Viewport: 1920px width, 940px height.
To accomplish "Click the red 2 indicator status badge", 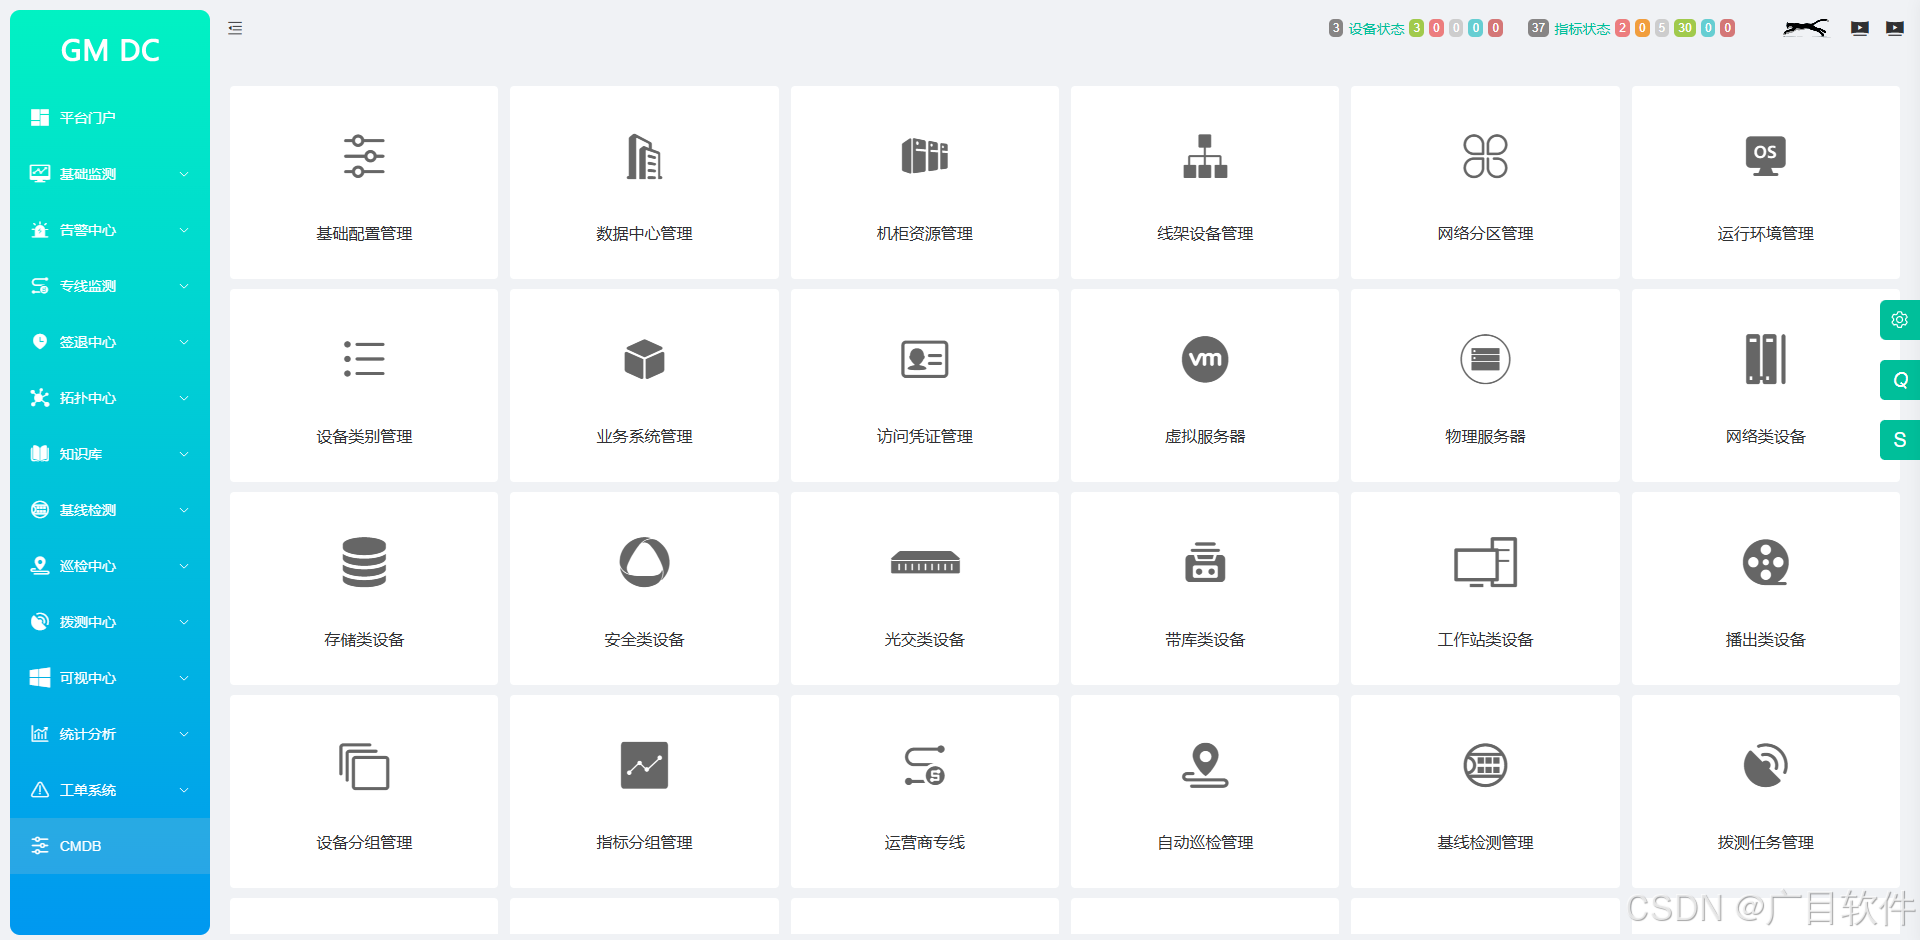I will [x=1622, y=28].
